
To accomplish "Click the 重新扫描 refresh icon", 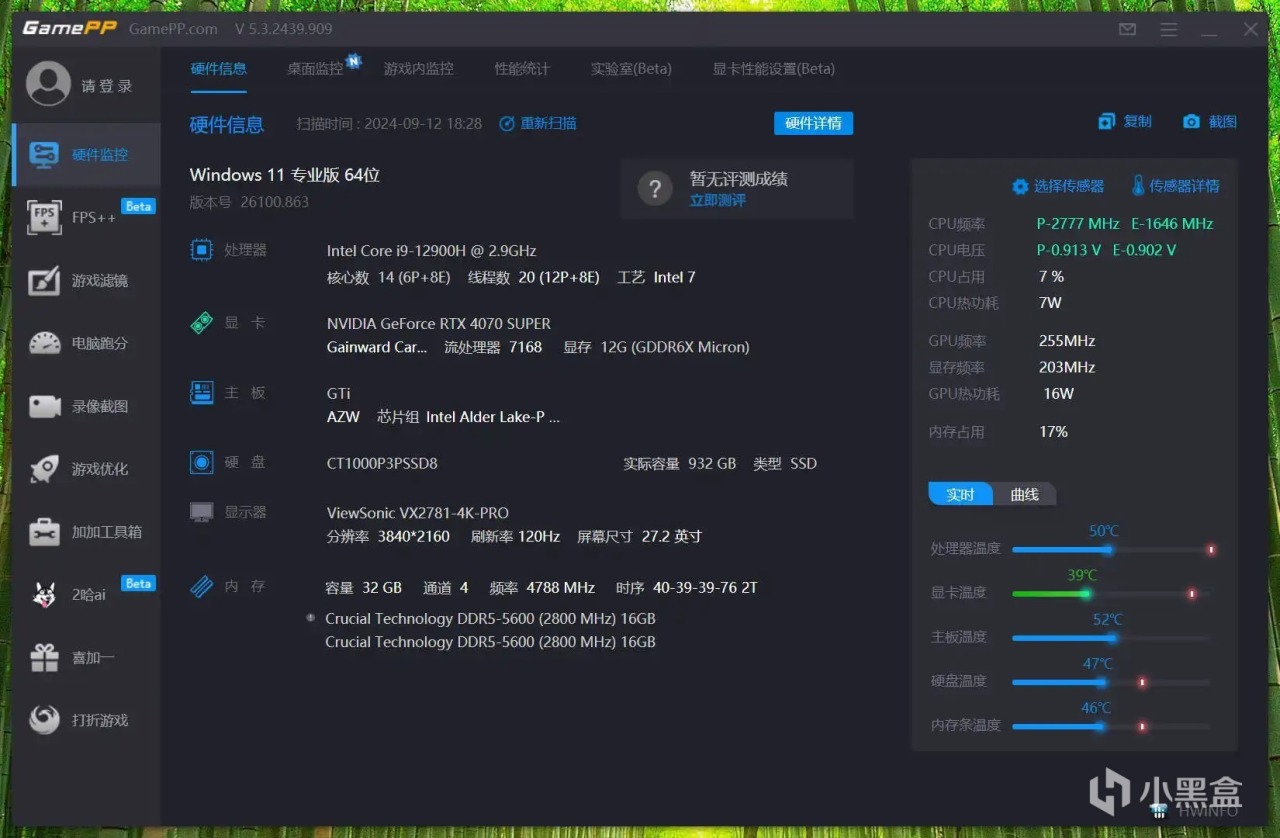I will [x=507, y=124].
